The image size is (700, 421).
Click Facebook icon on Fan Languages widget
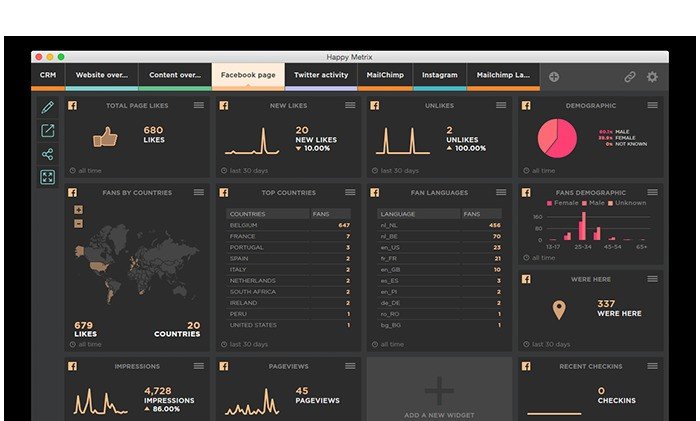375,192
